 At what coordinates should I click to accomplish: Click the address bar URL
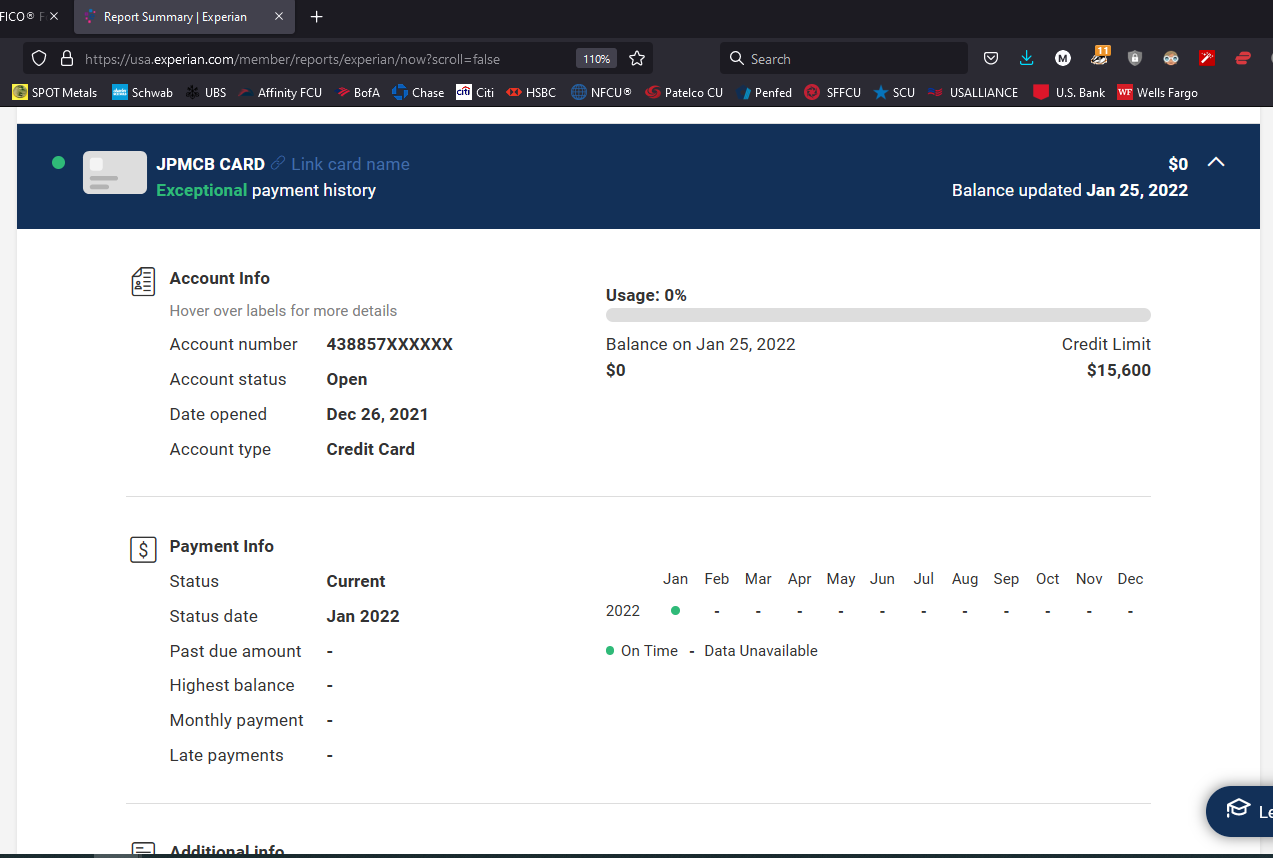click(292, 59)
